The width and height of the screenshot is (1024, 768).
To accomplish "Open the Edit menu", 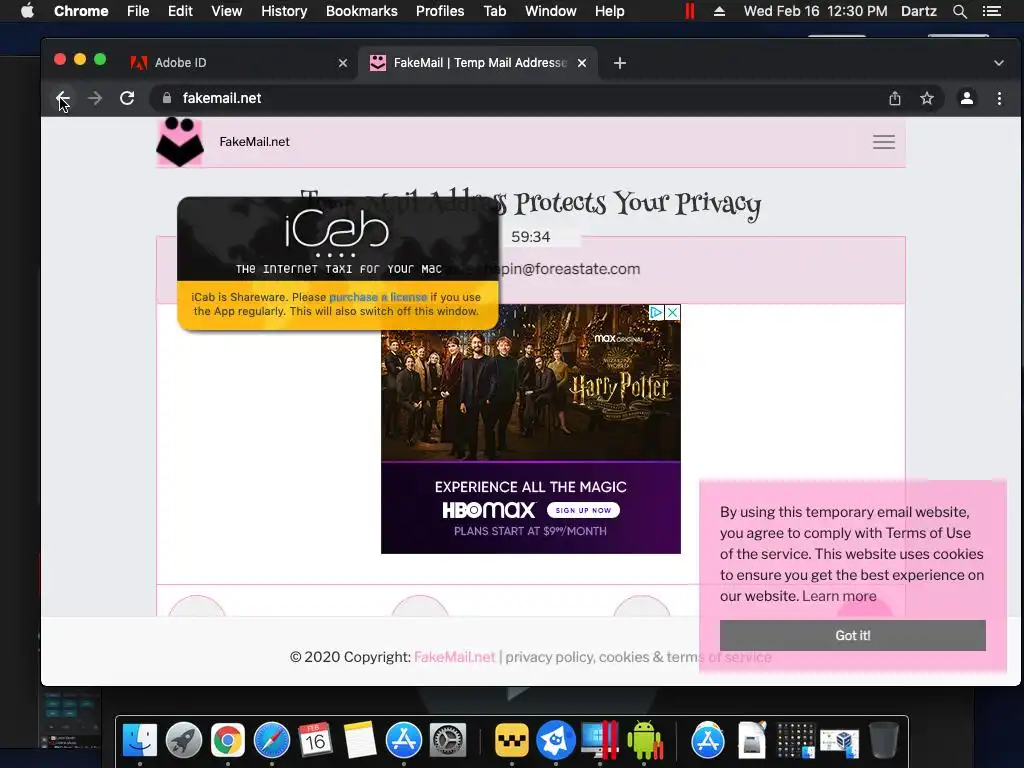I will click(180, 11).
